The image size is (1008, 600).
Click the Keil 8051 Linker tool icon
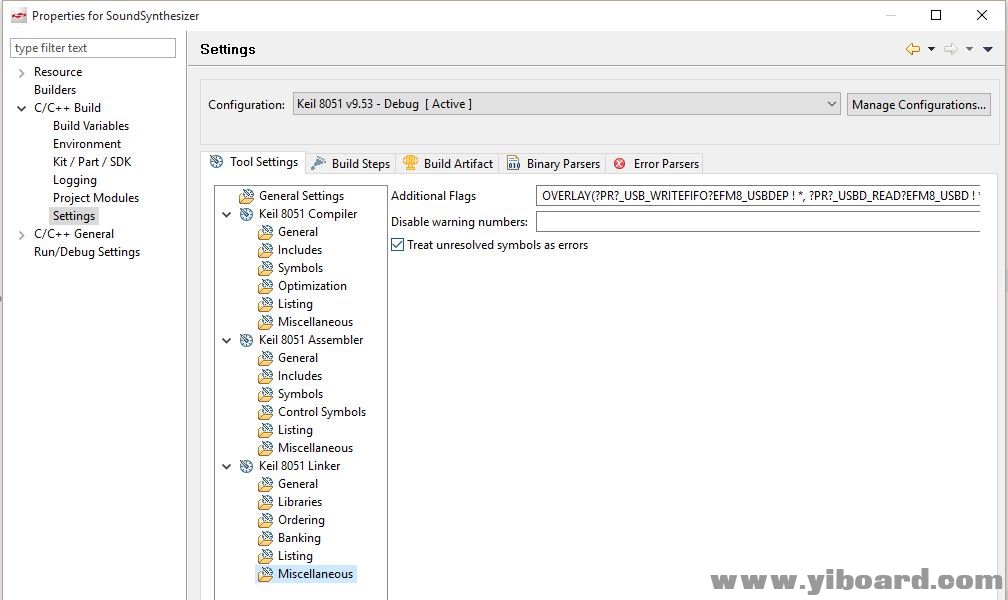click(246, 466)
